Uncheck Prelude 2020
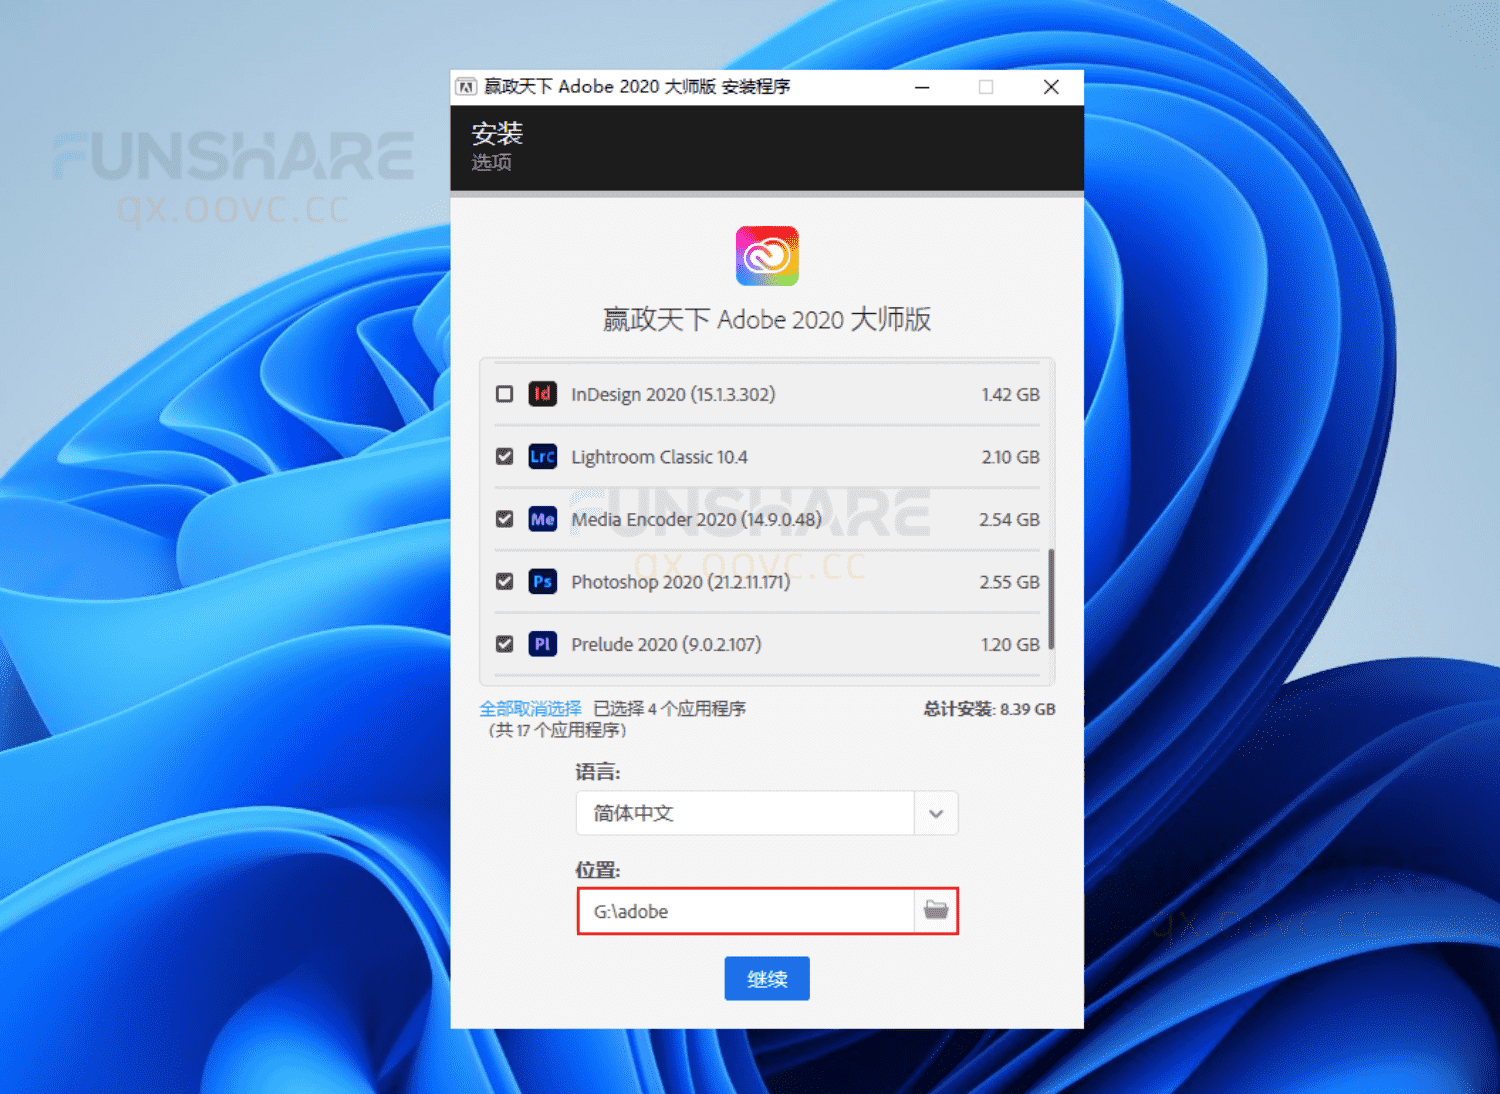 coord(504,644)
